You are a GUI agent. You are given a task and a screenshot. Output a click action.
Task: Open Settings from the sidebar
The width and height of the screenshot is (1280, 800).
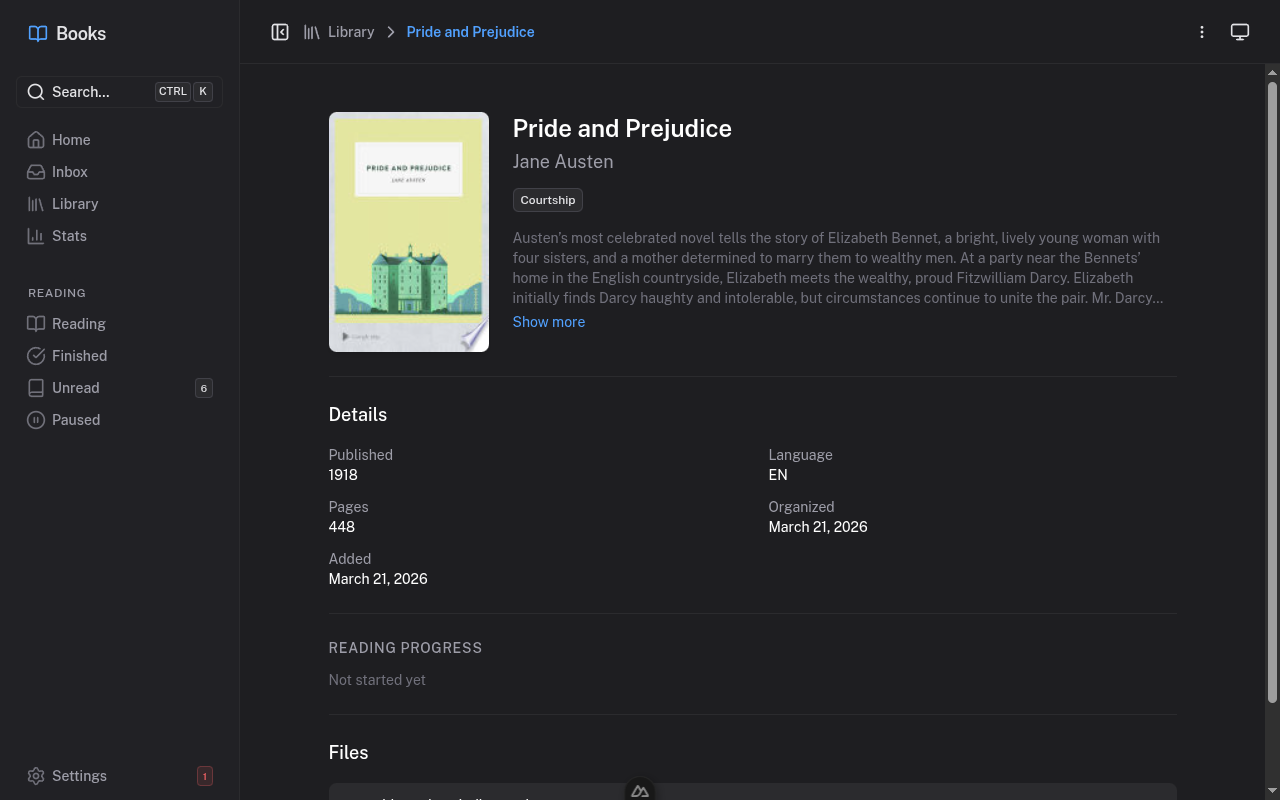click(79, 776)
